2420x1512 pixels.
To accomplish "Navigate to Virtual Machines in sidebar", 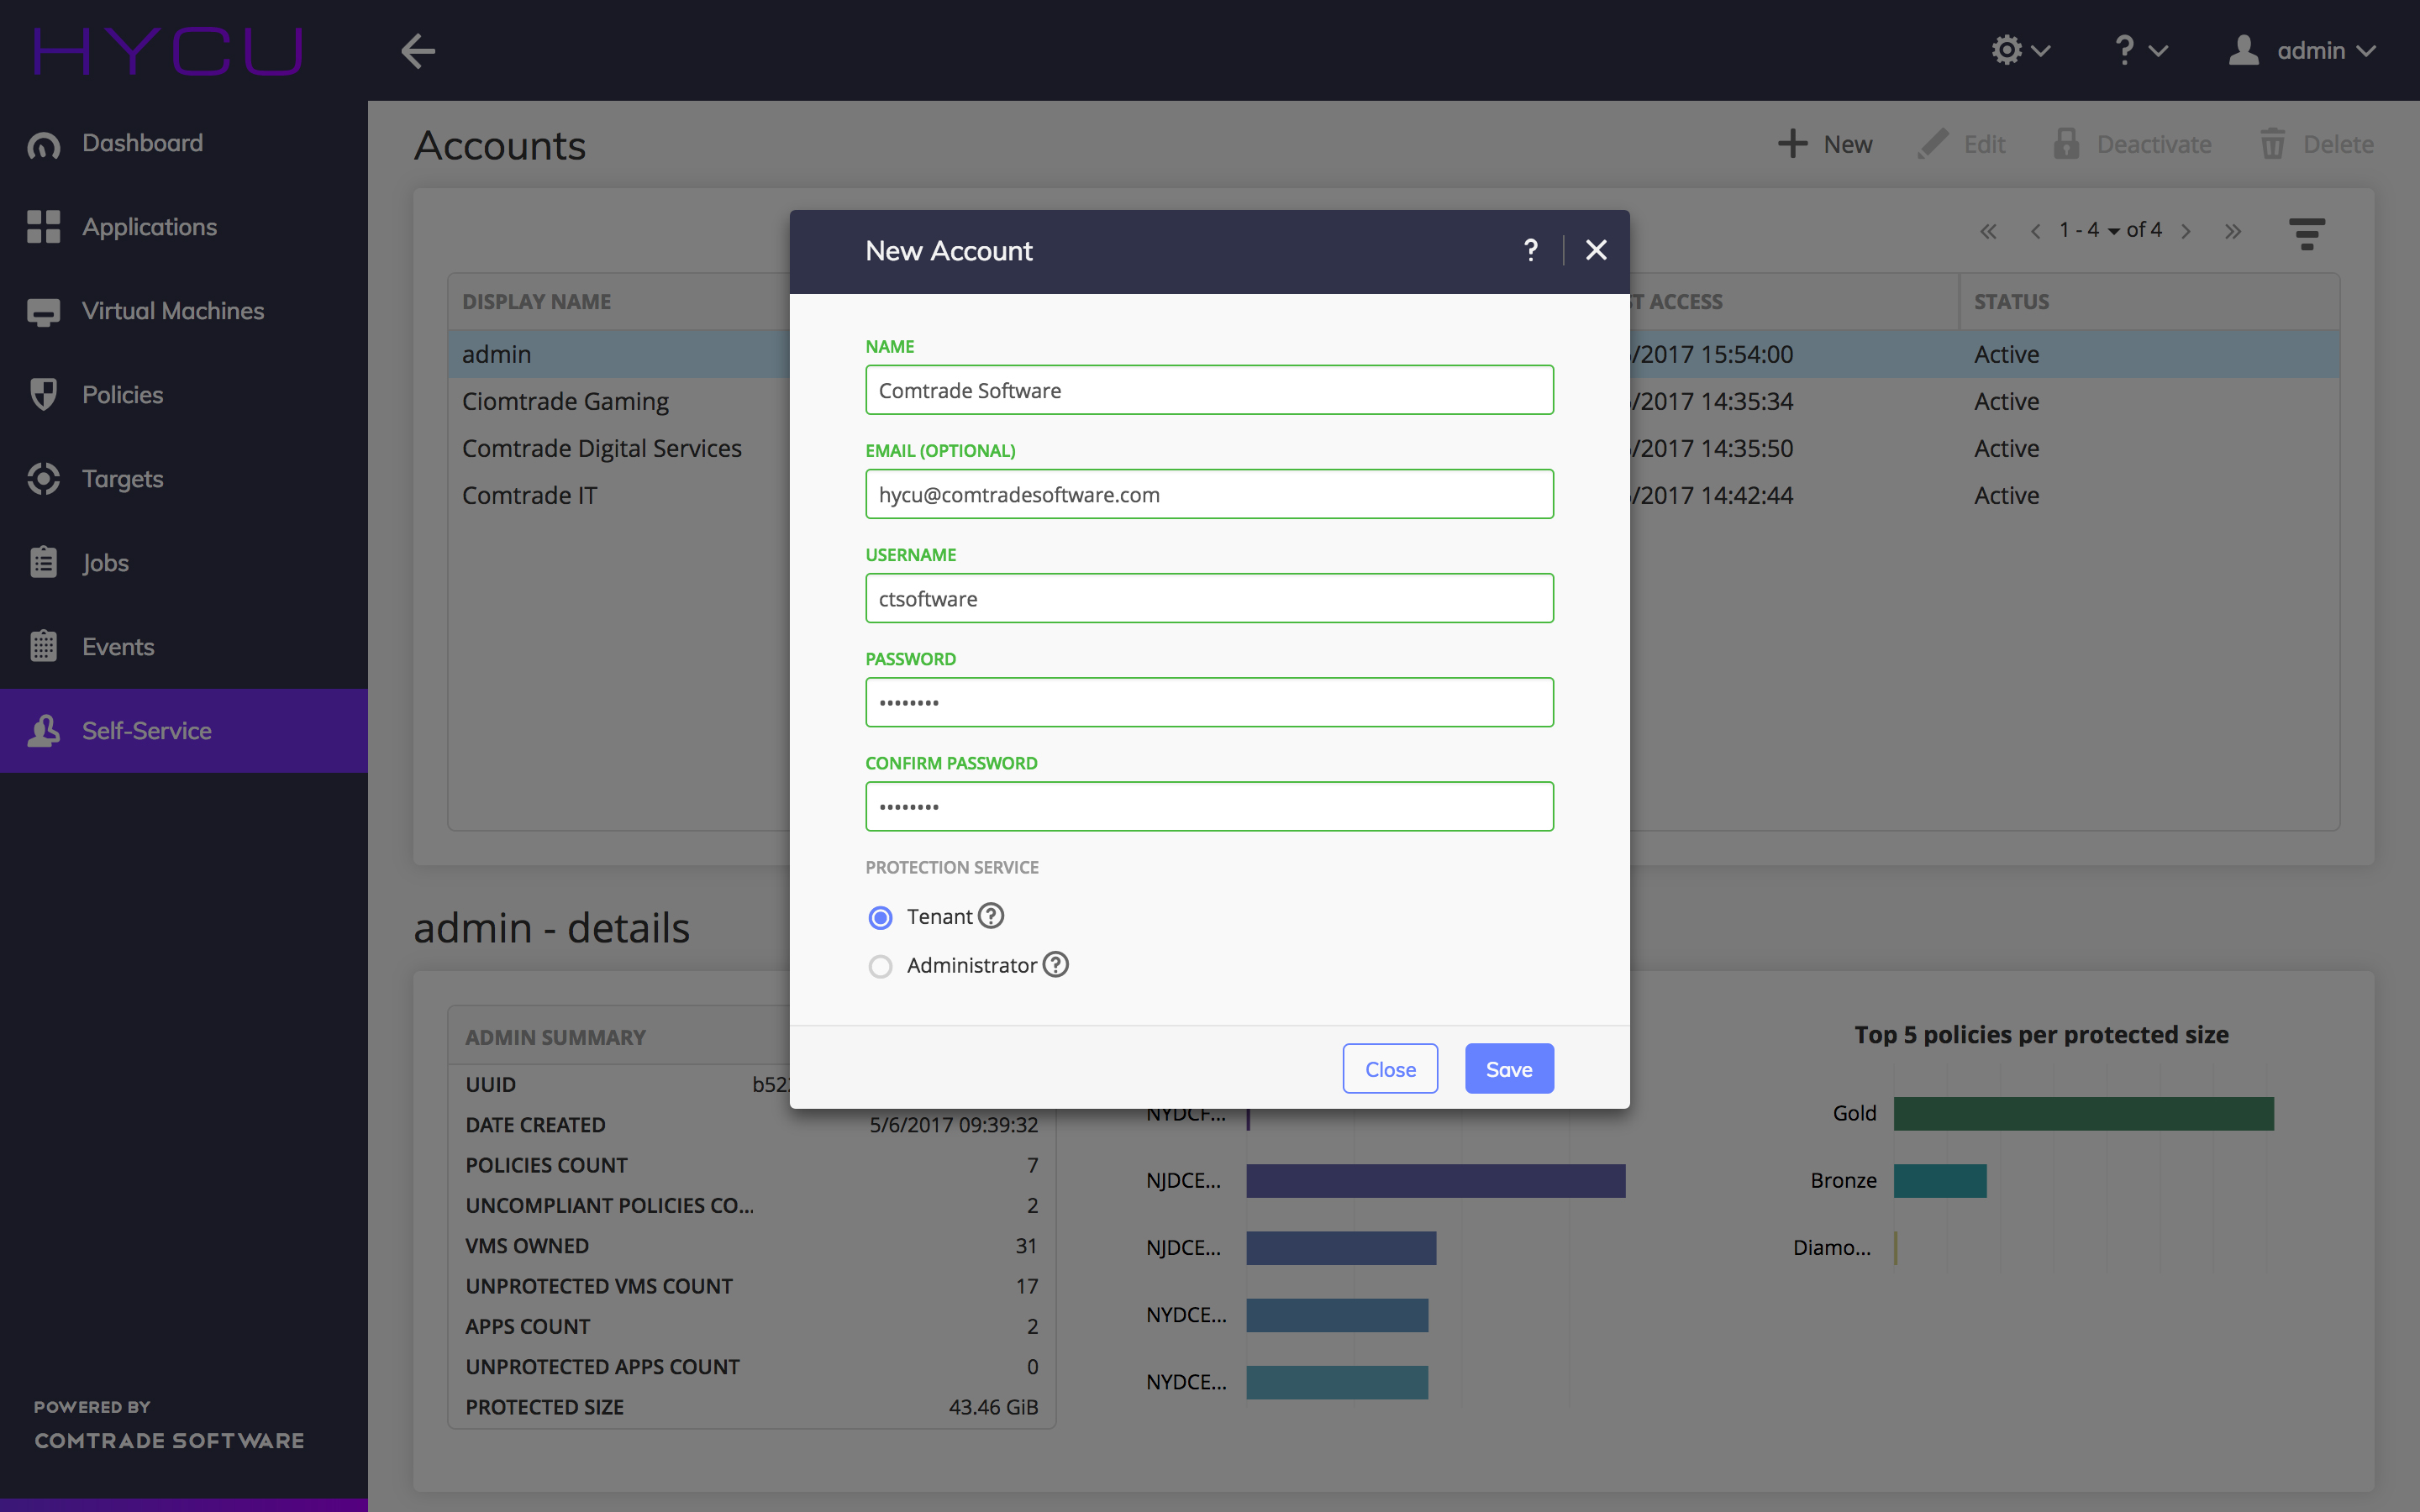I will (x=172, y=311).
